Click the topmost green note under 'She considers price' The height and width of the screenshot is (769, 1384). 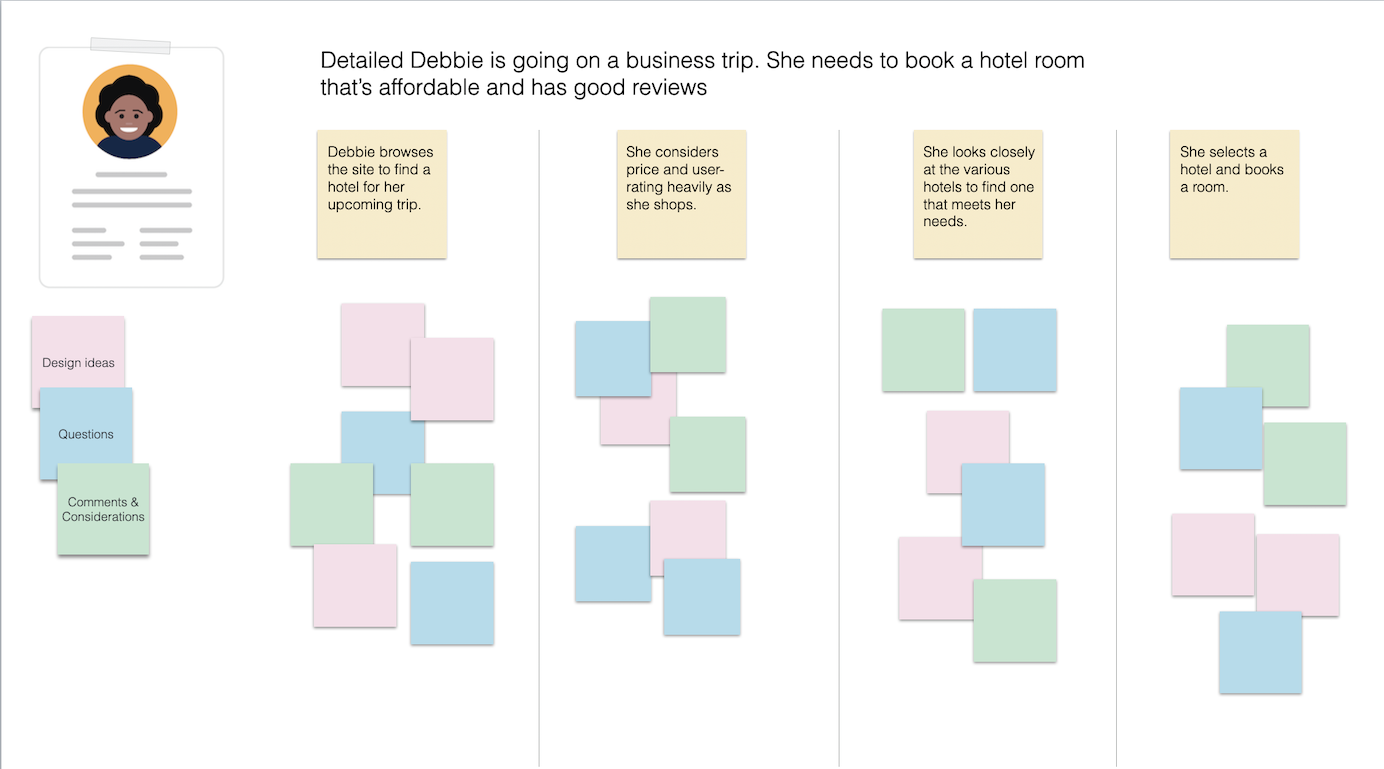point(688,334)
